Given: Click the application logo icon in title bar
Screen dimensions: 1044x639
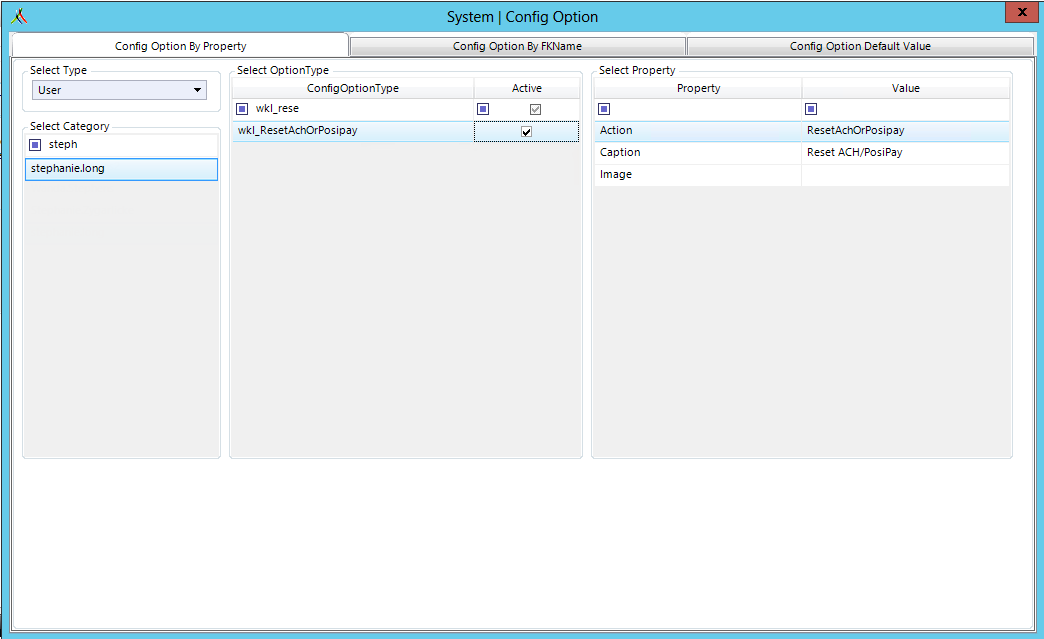Looking at the screenshot, I should 19,15.
